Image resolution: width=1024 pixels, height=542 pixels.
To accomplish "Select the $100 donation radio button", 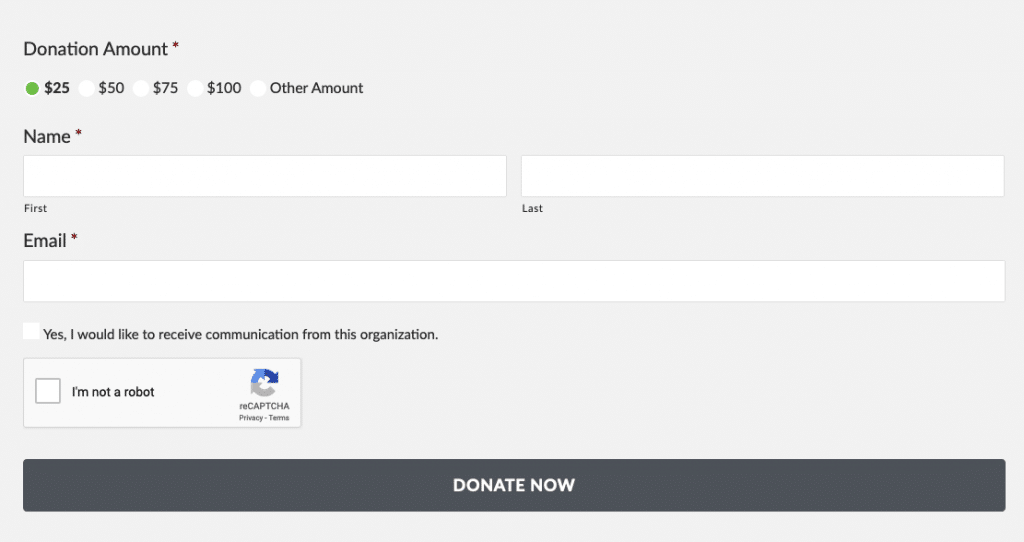I will (195, 88).
